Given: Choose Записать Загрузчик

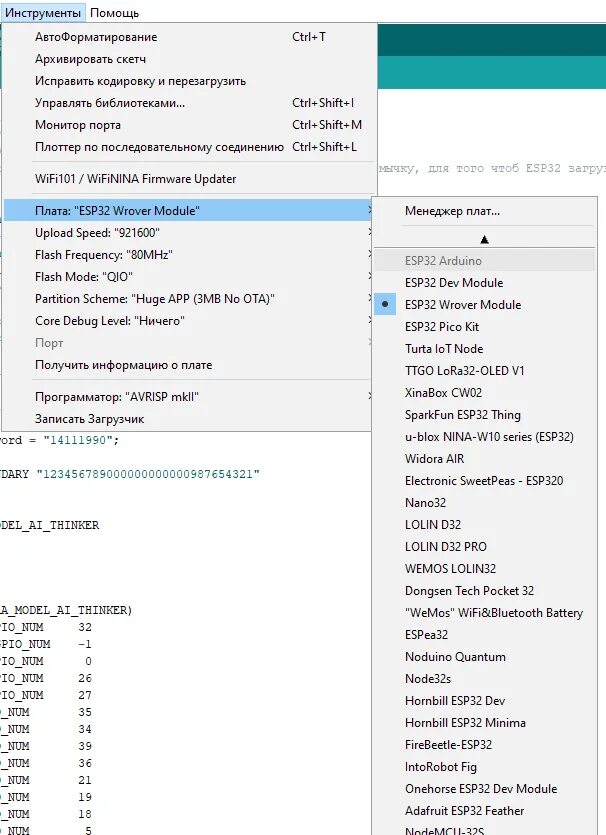Looking at the screenshot, I should [187, 419].
